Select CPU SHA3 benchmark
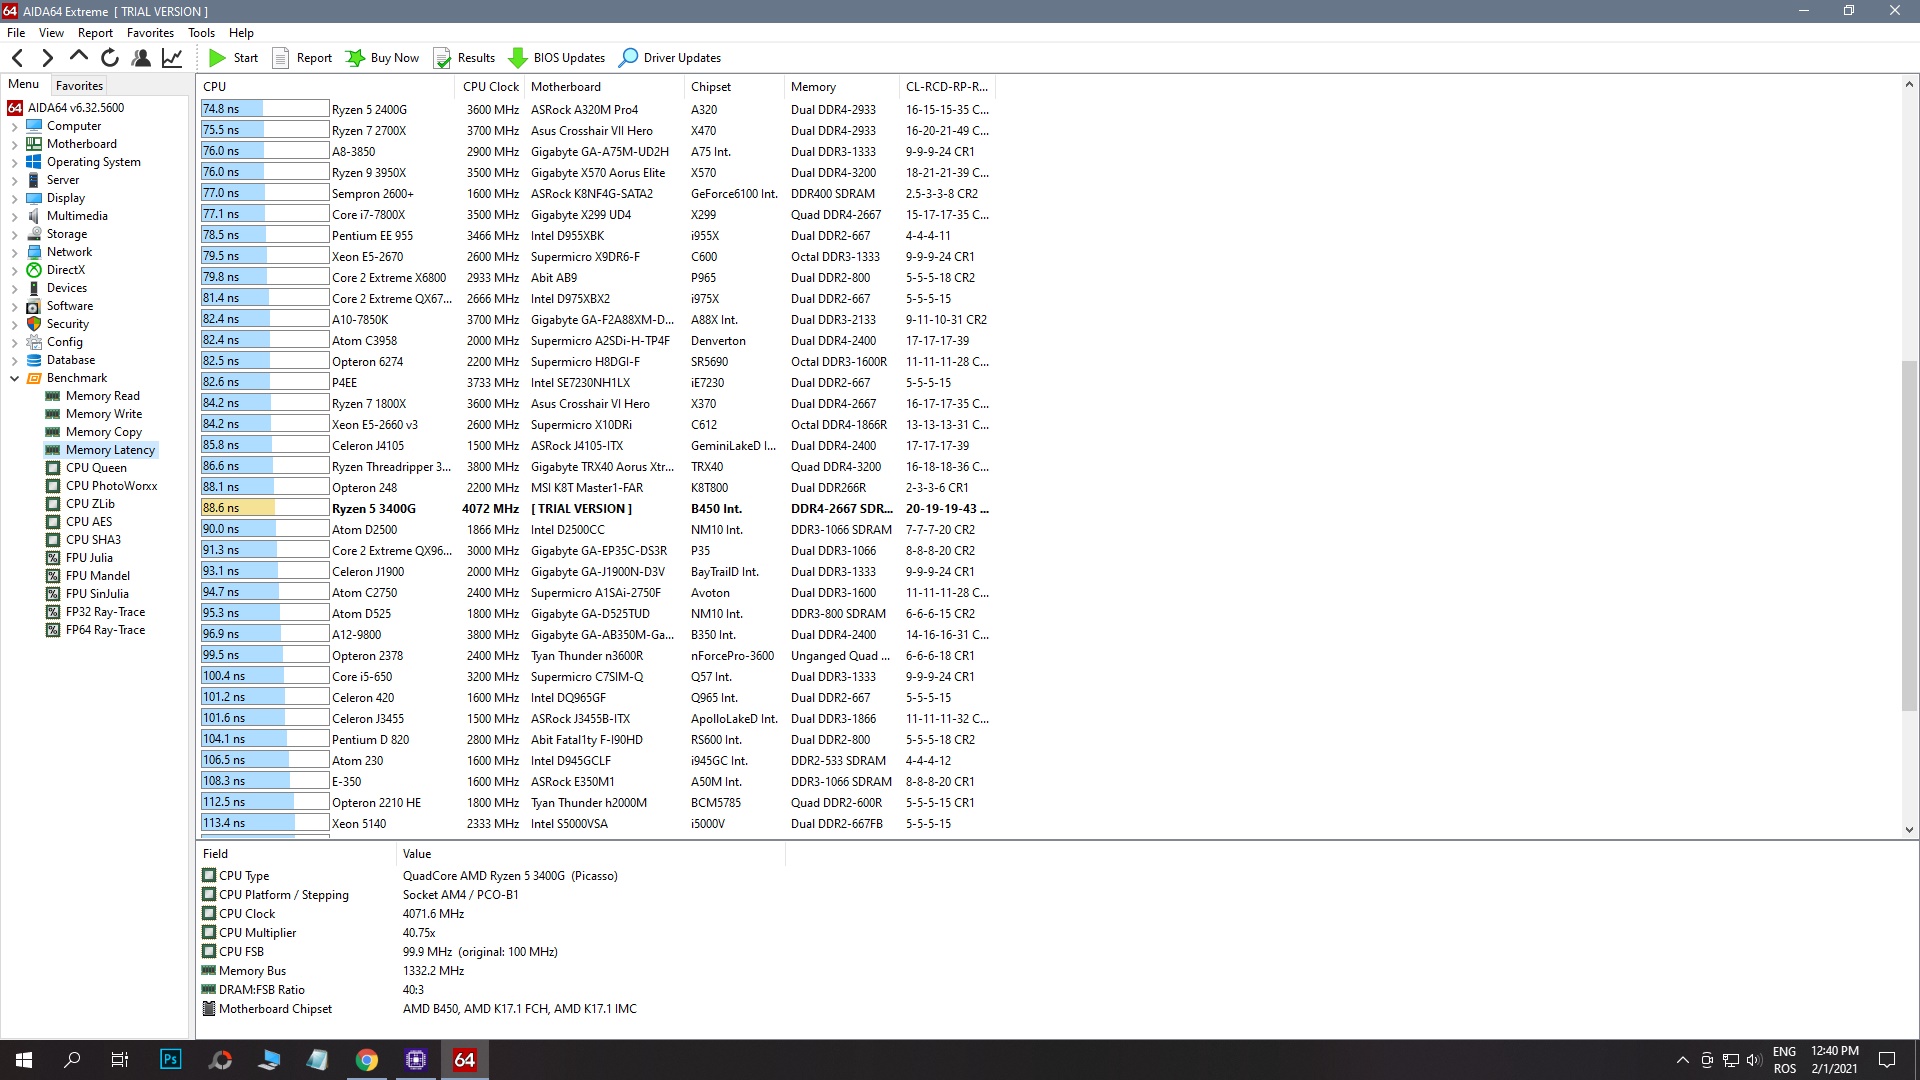This screenshot has width=1920, height=1080. click(x=93, y=540)
